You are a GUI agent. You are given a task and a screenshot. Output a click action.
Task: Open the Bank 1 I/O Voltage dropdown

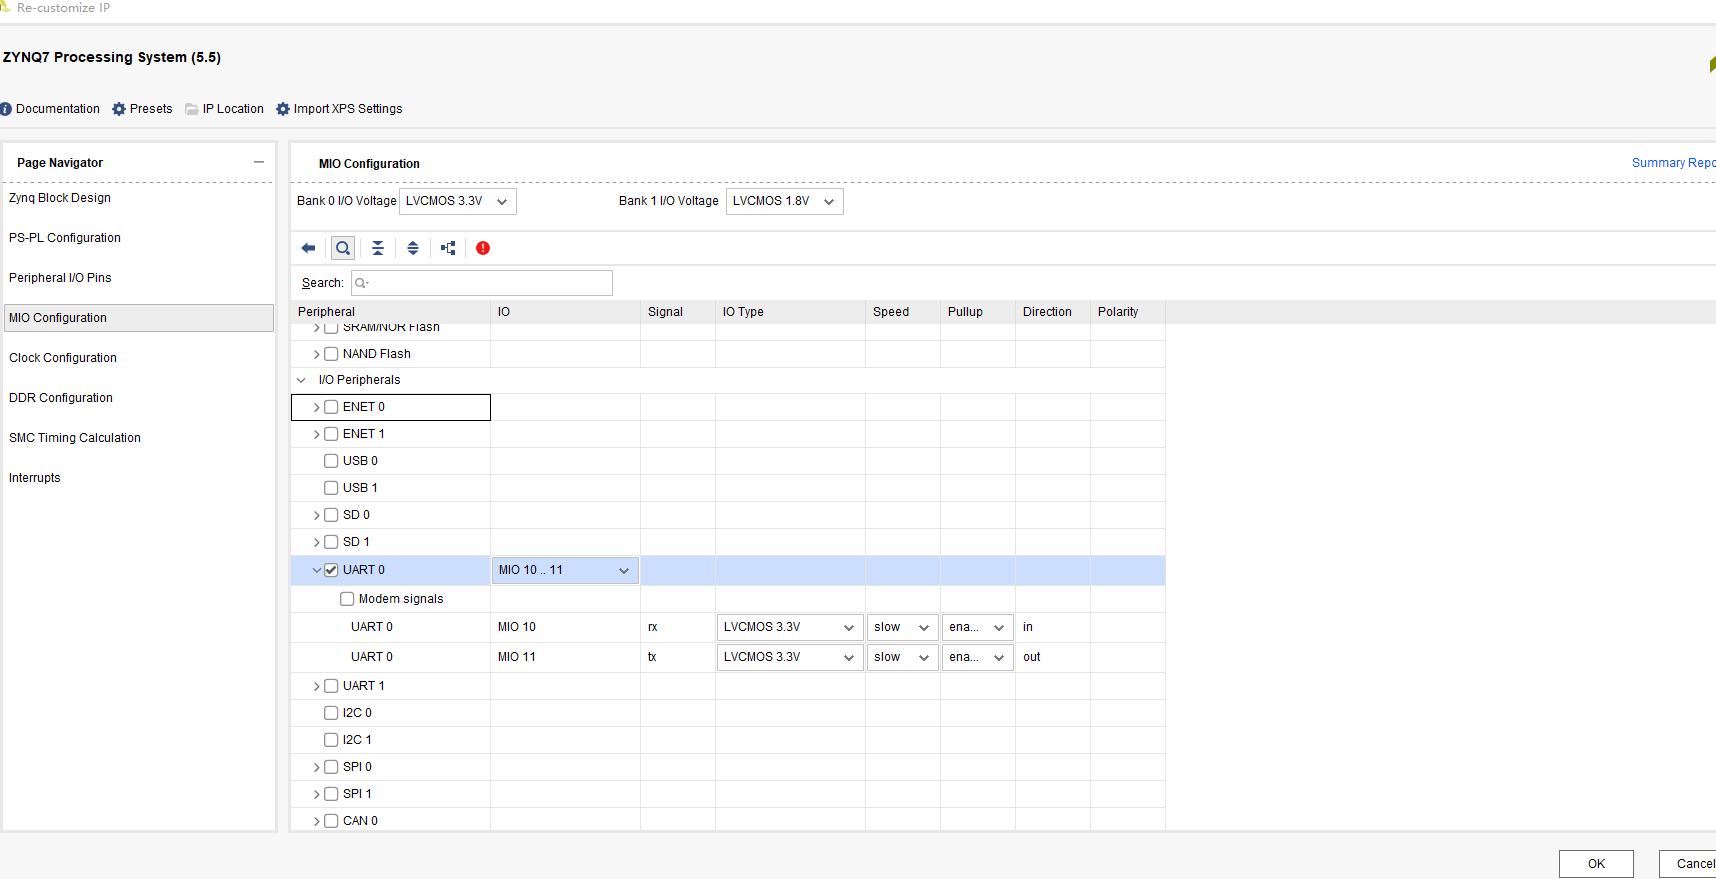pos(785,201)
